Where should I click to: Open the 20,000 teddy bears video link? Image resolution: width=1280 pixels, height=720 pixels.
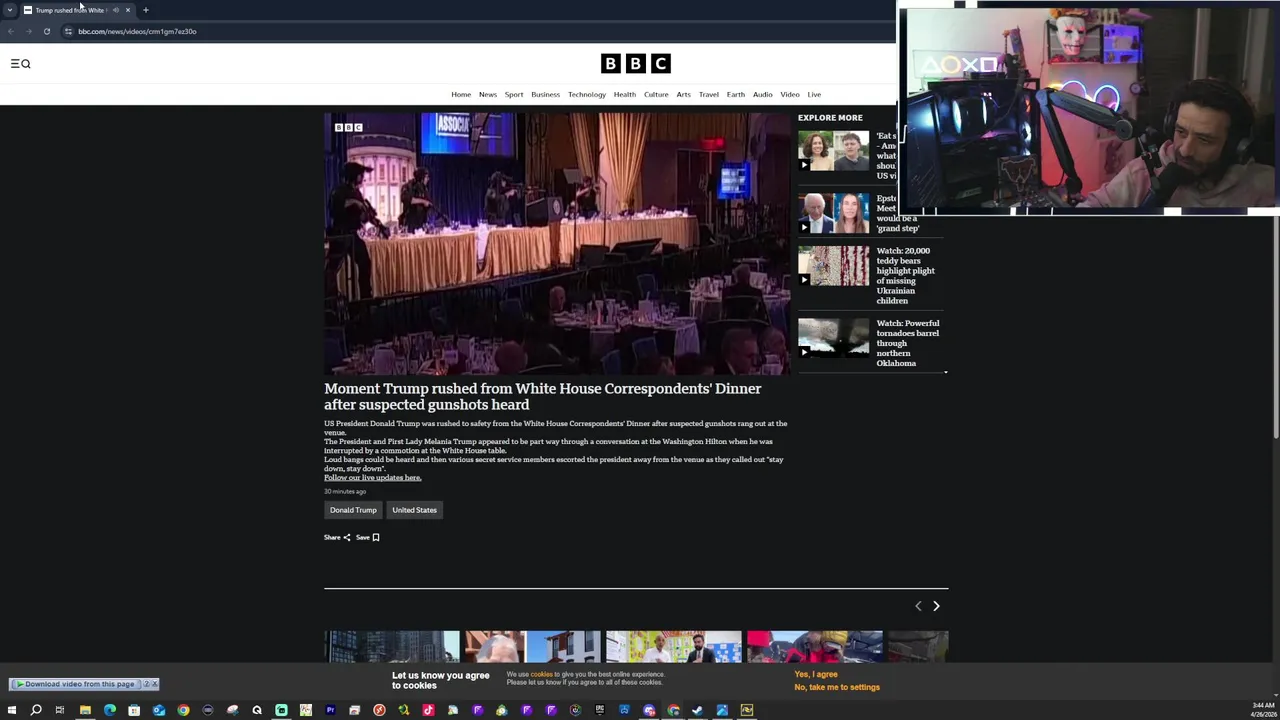click(x=906, y=276)
